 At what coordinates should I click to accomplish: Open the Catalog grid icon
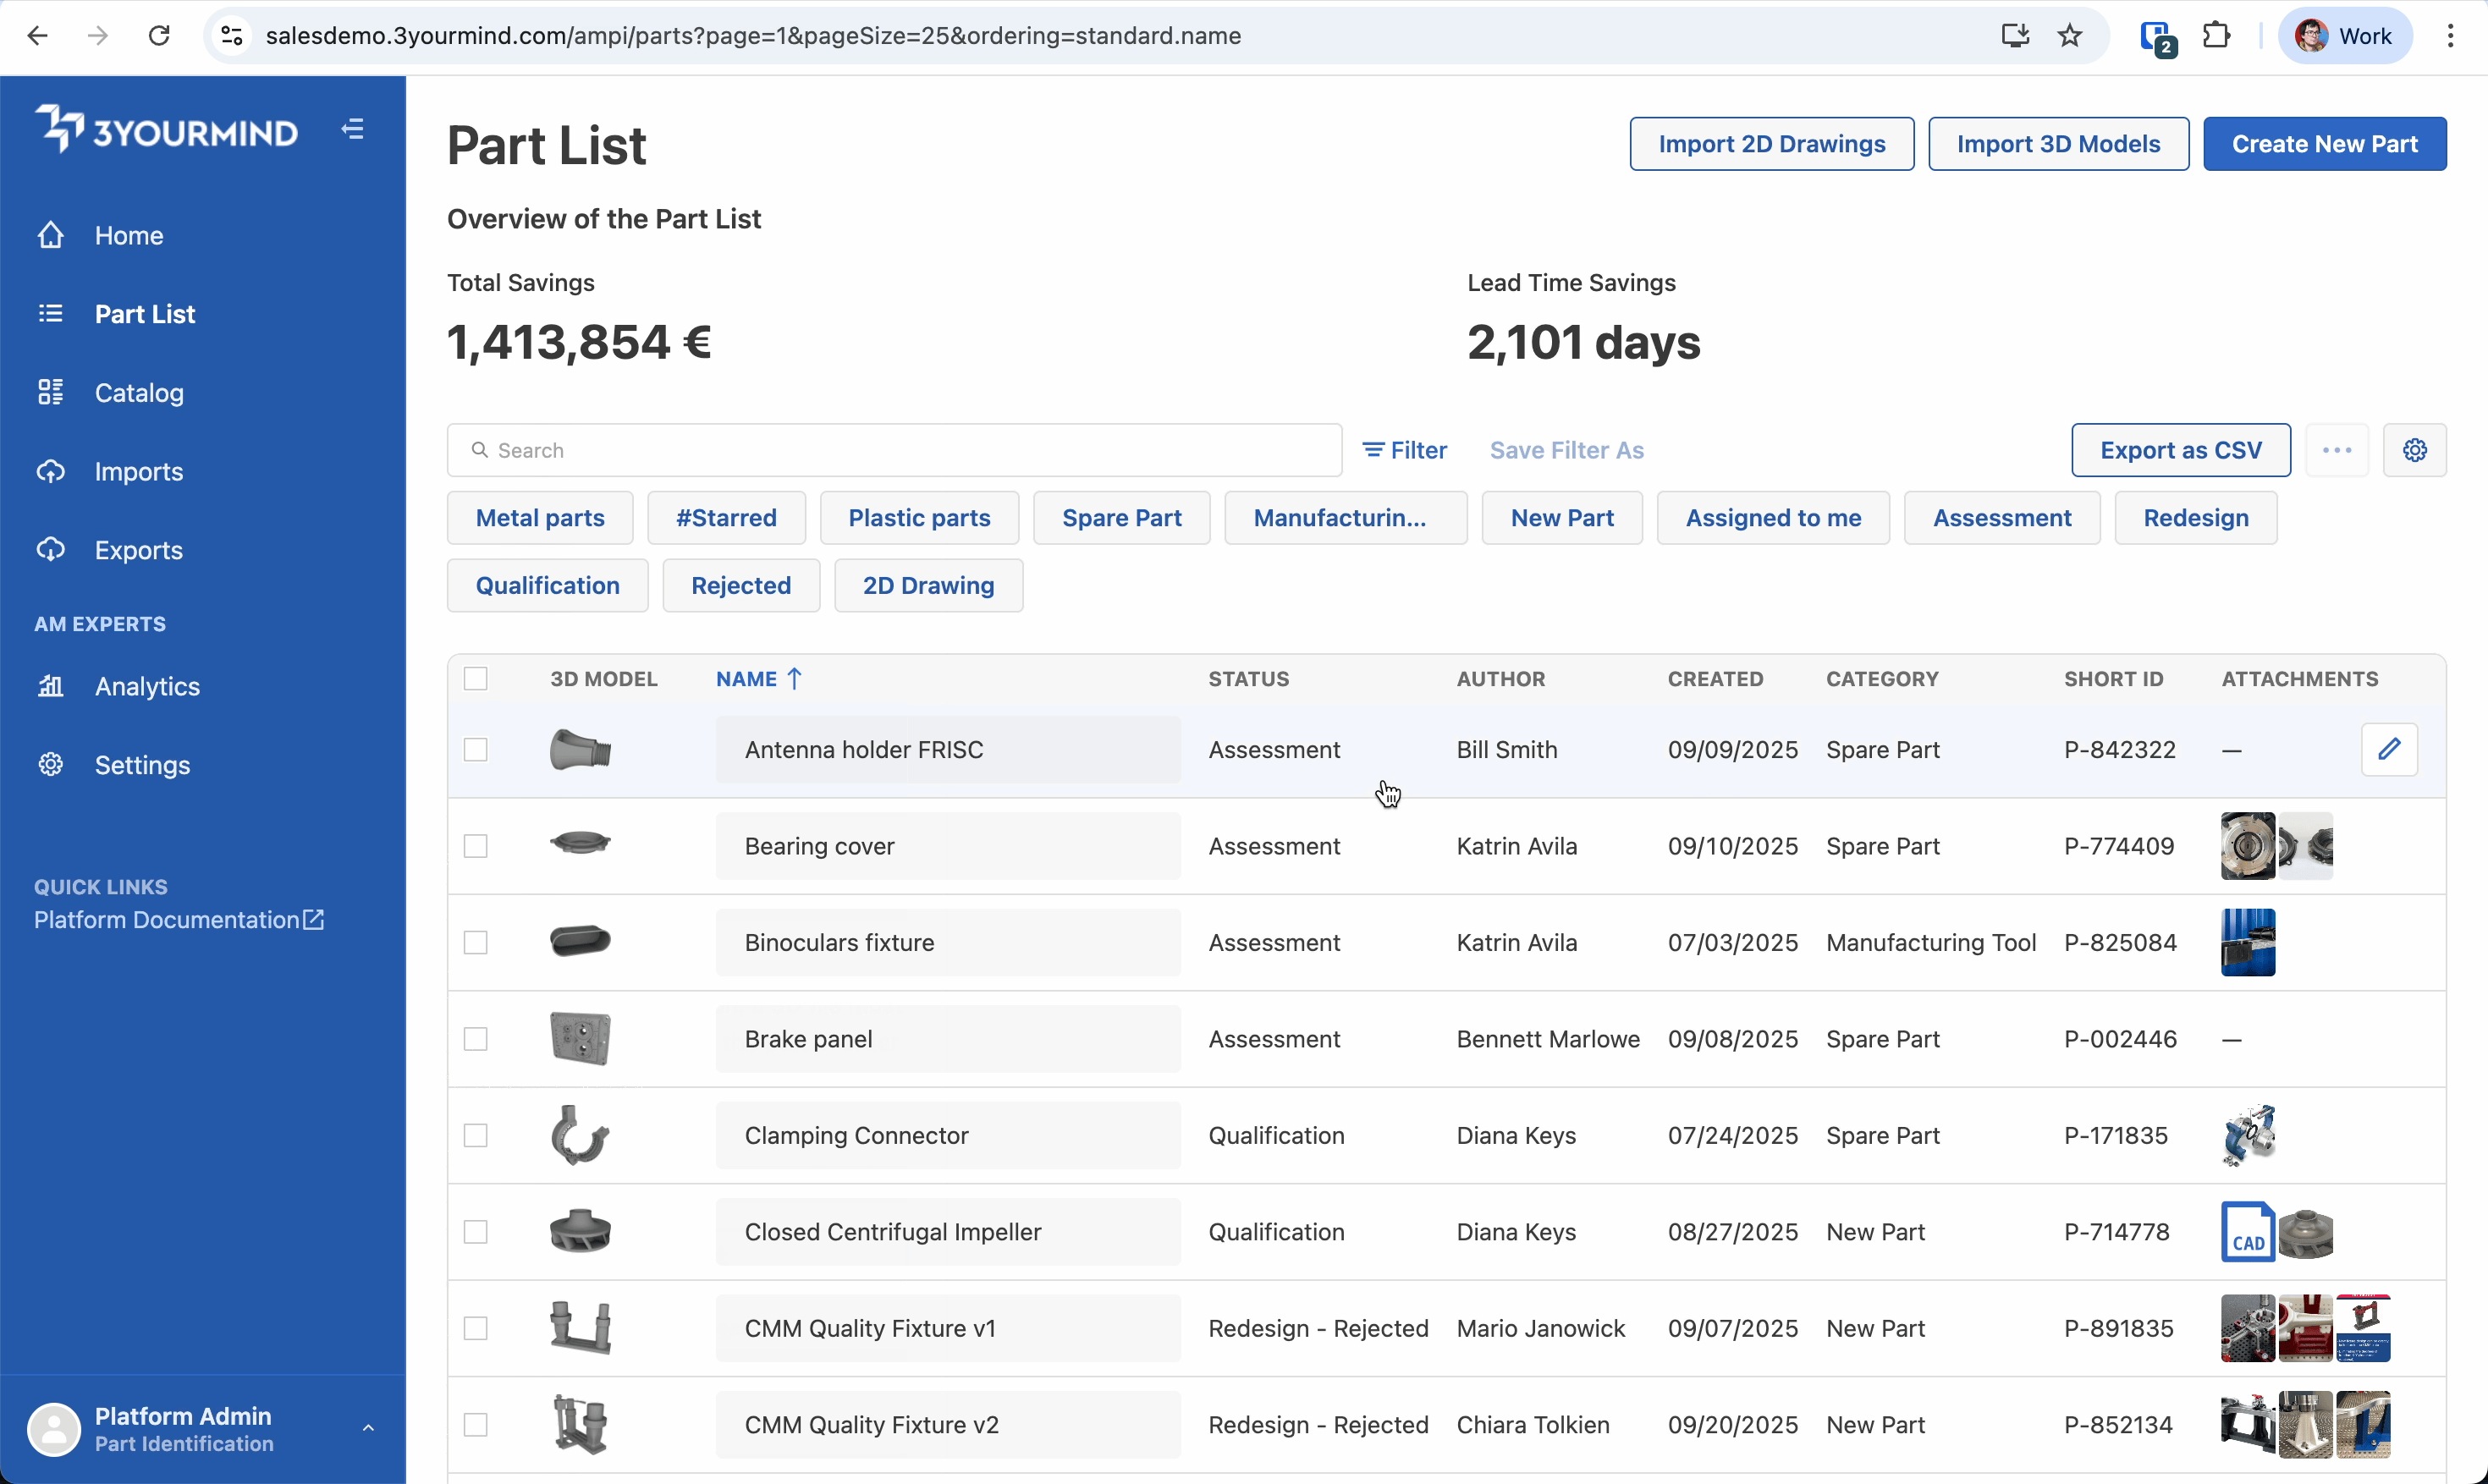click(x=51, y=392)
